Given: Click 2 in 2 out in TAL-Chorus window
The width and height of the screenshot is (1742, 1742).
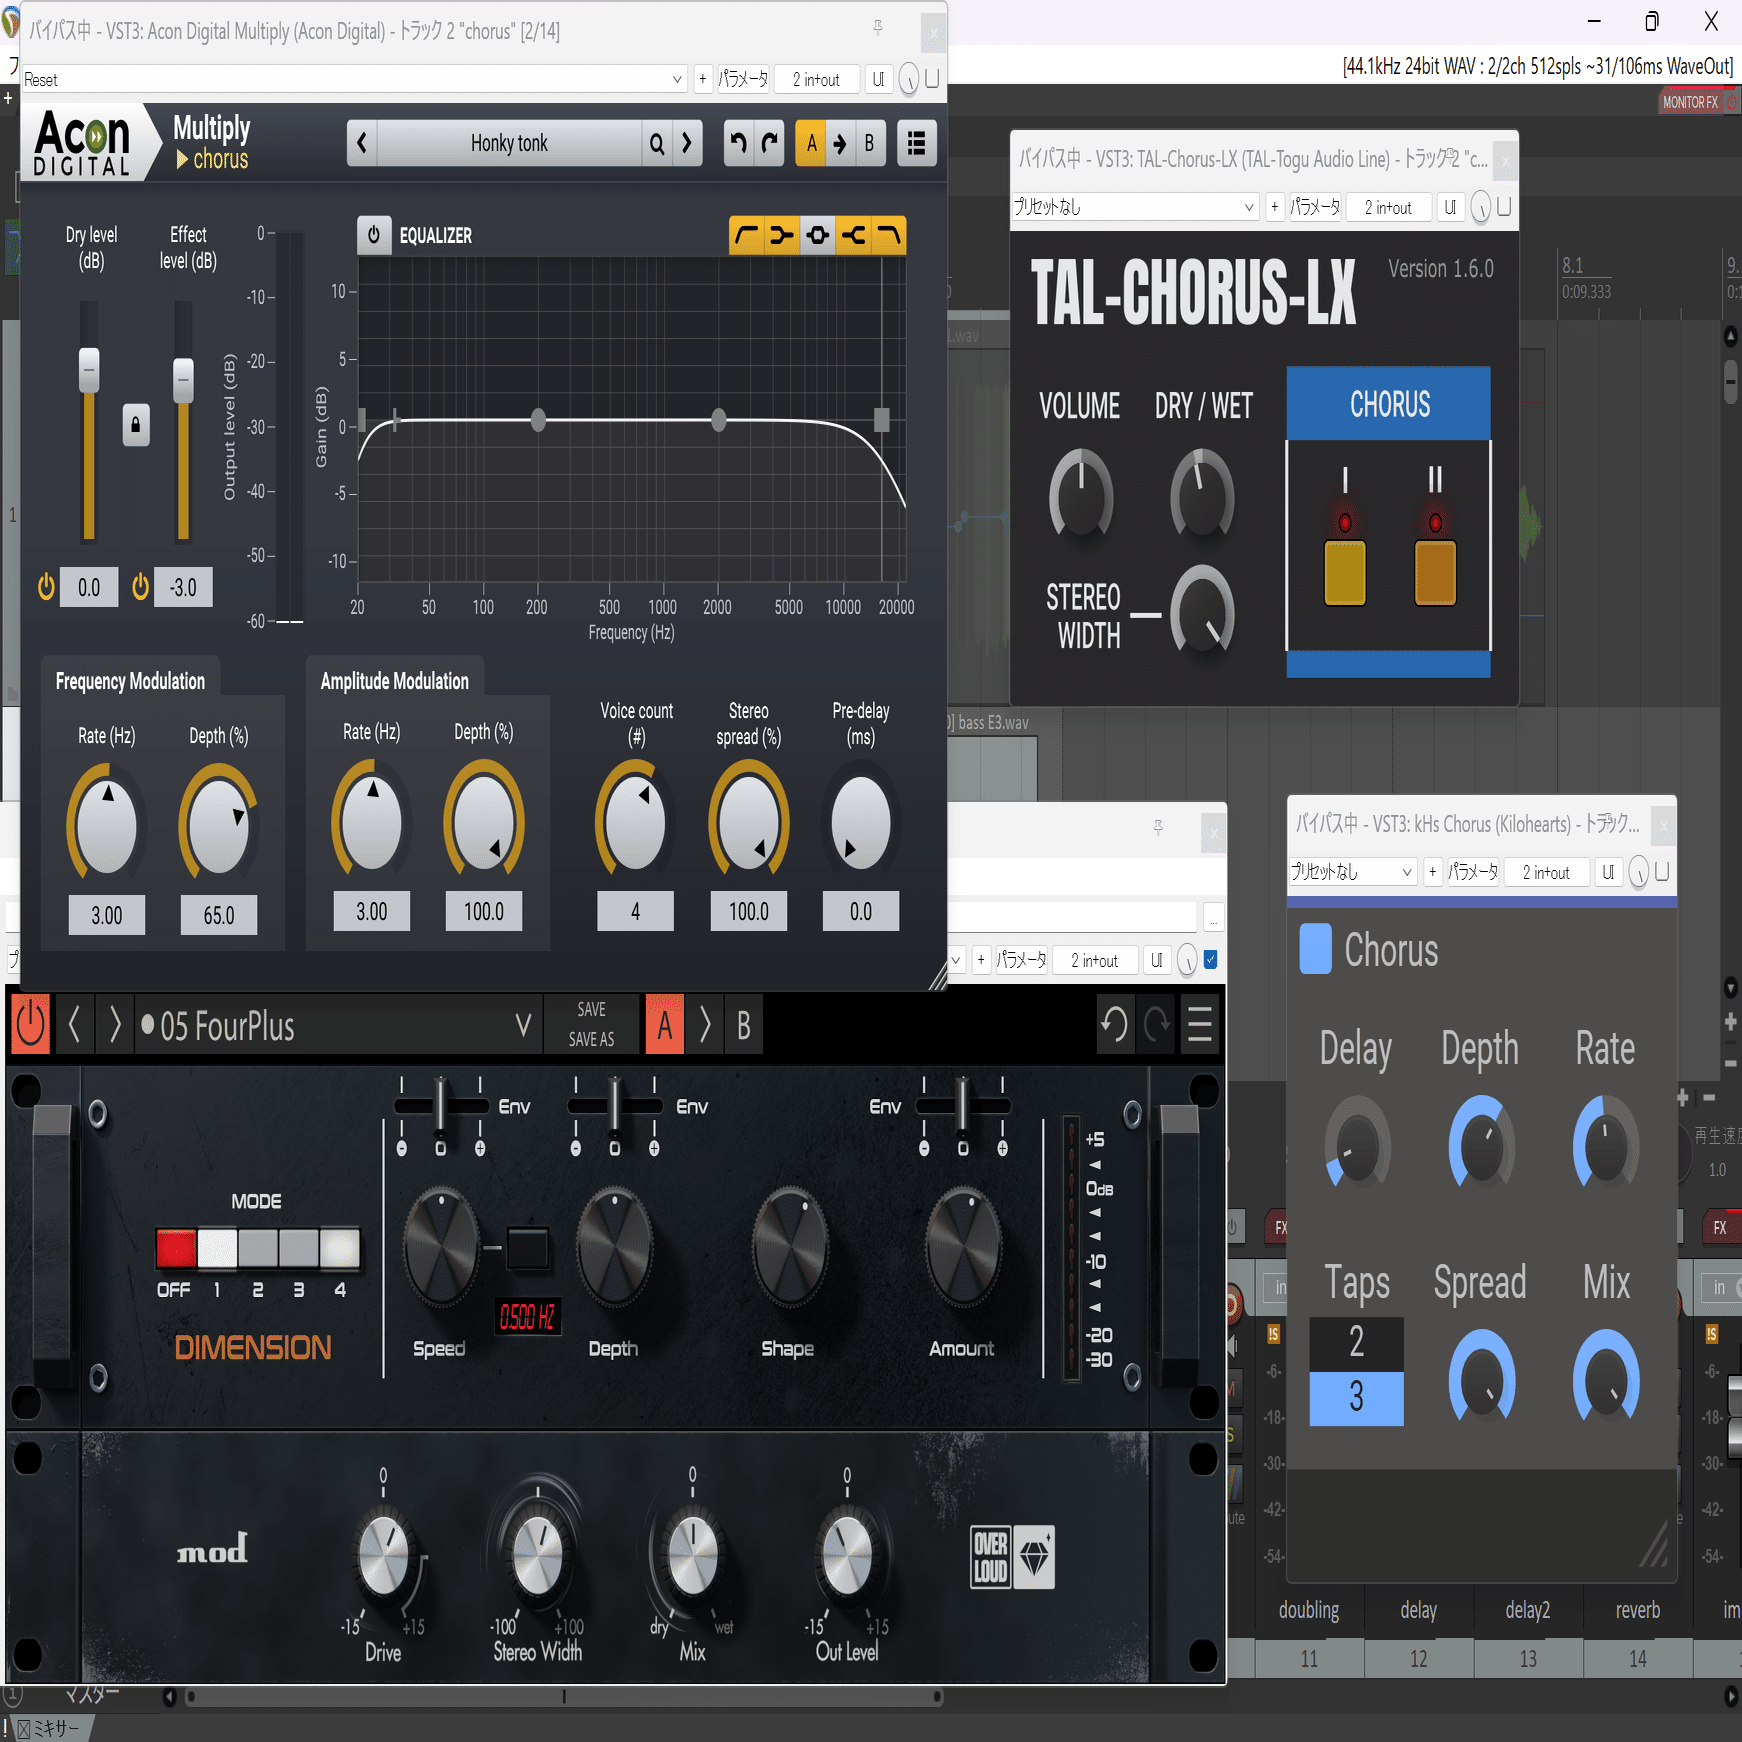Looking at the screenshot, I should tap(1388, 207).
